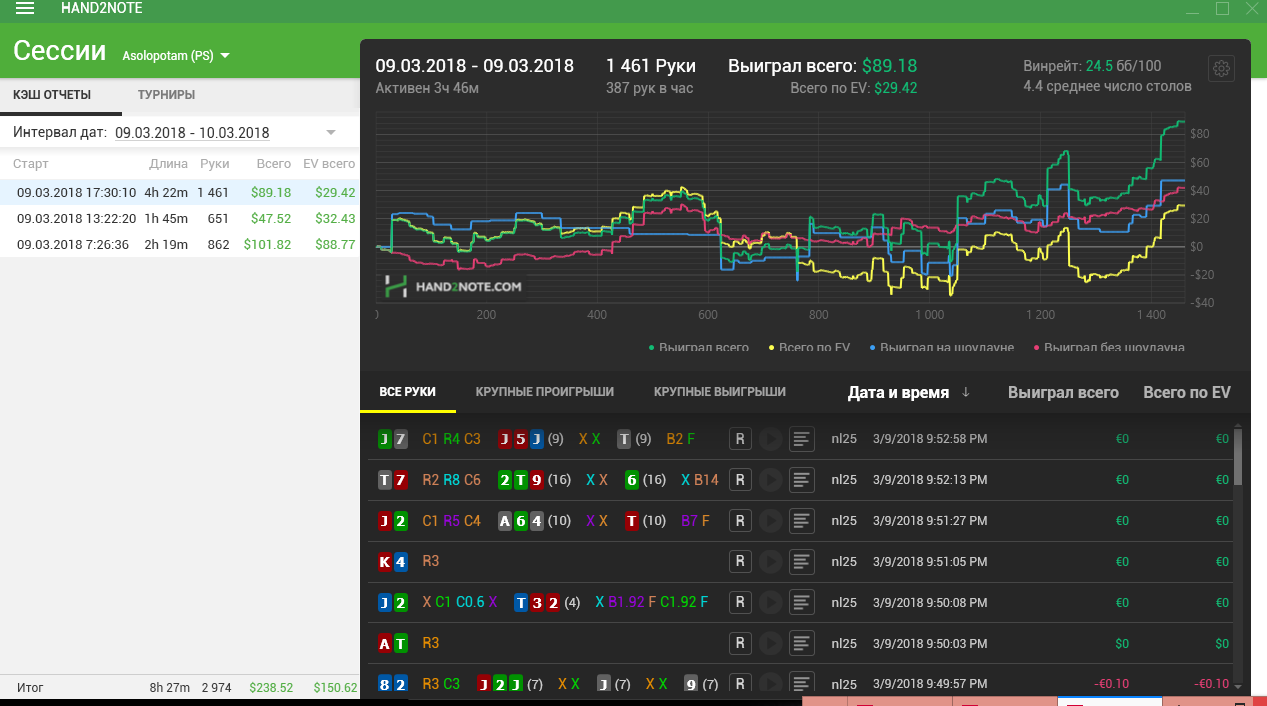Image resolution: width=1267 pixels, height=706 pixels.
Task: Open chart settings gear icon
Action: (x=1221, y=69)
